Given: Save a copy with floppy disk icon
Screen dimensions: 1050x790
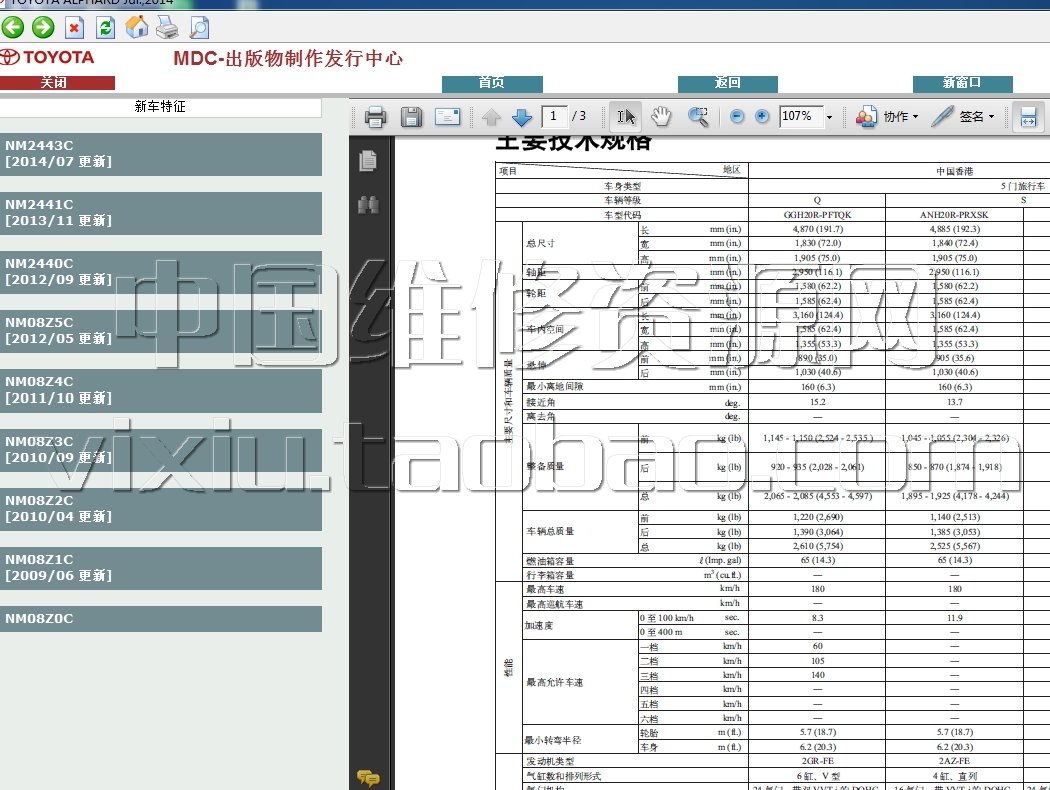Looking at the screenshot, I should pos(411,117).
